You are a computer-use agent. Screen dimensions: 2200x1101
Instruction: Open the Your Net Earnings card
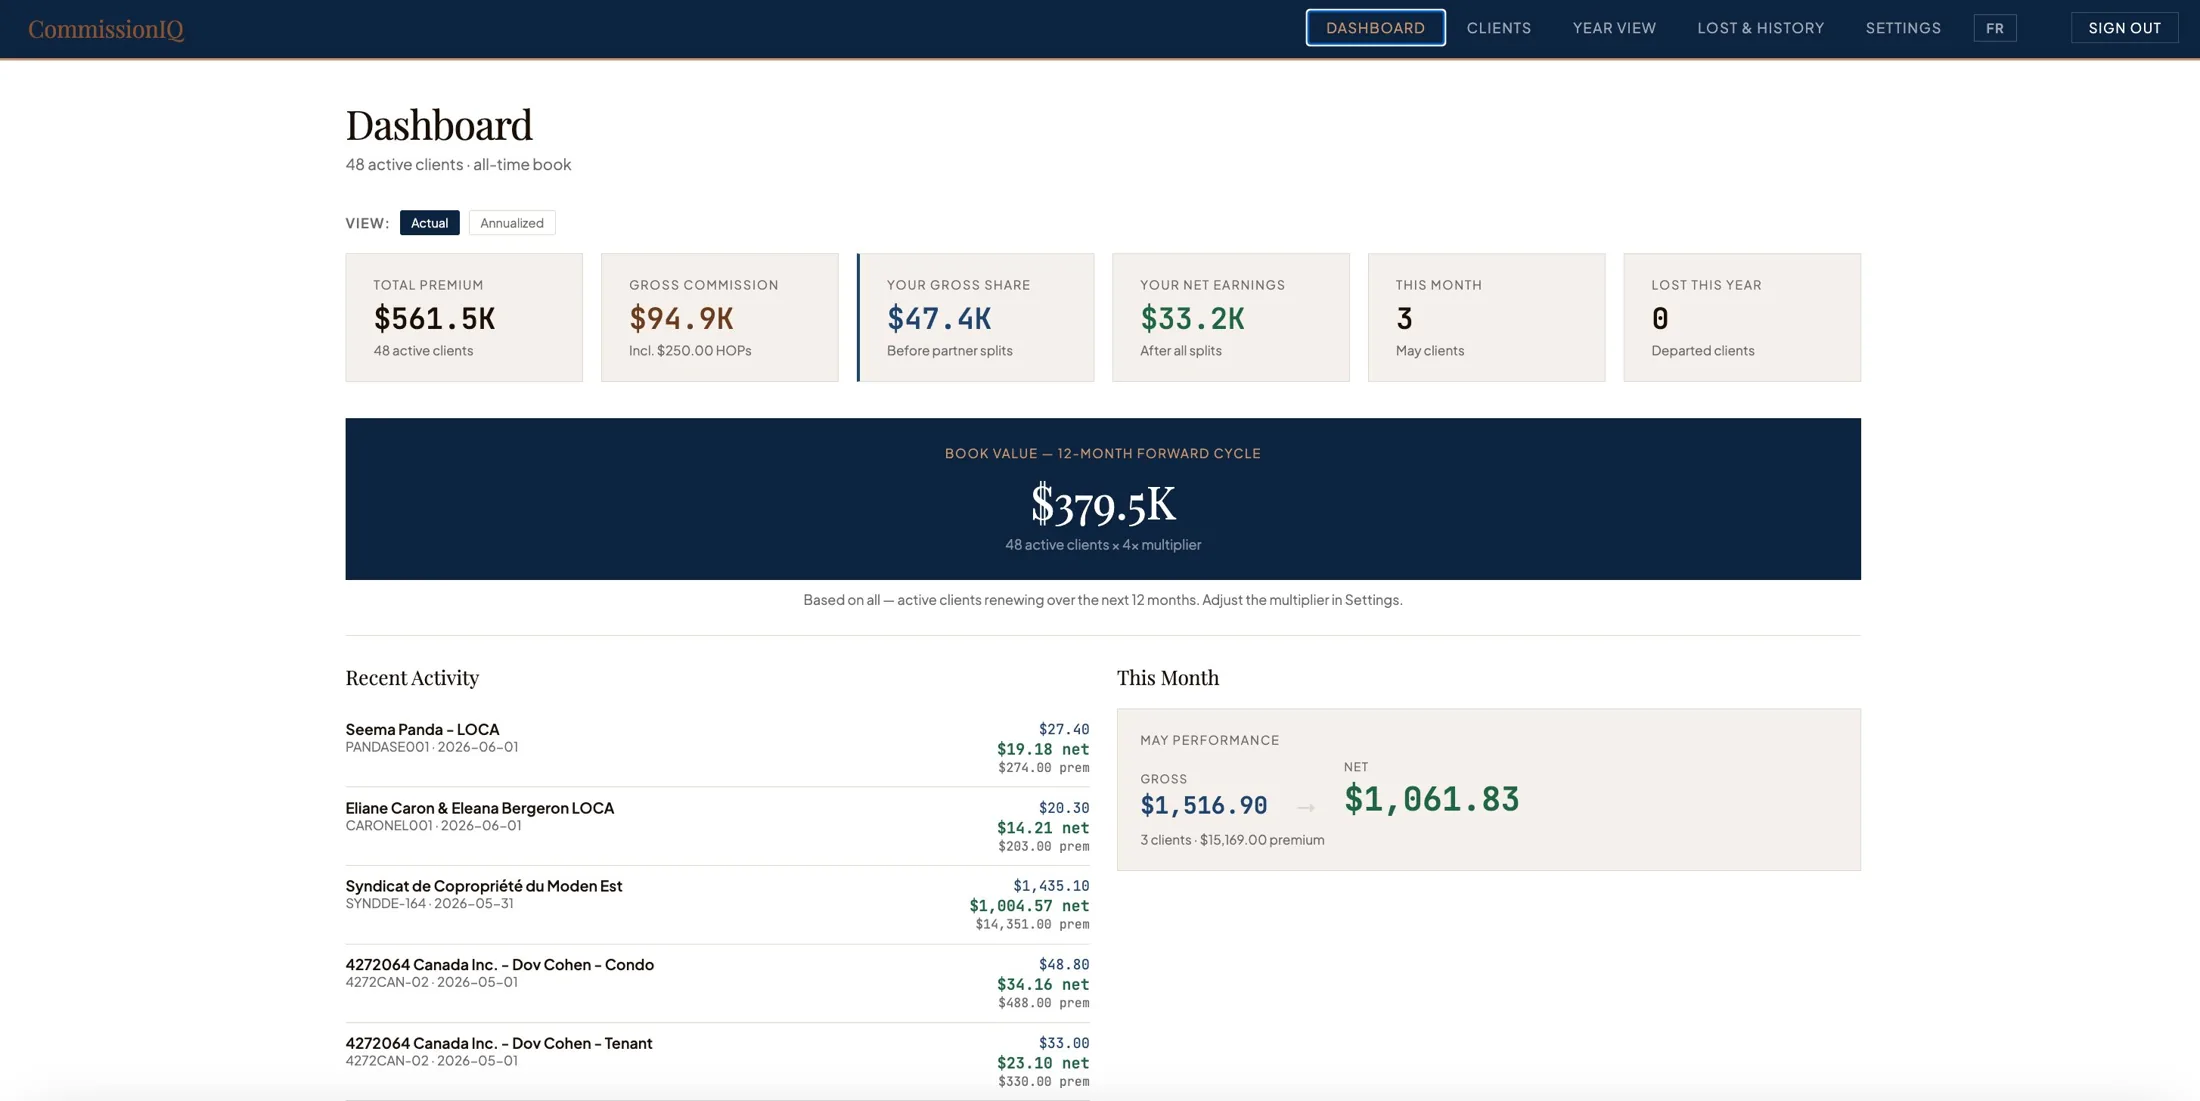pyautogui.click(x=1230, y=317)
